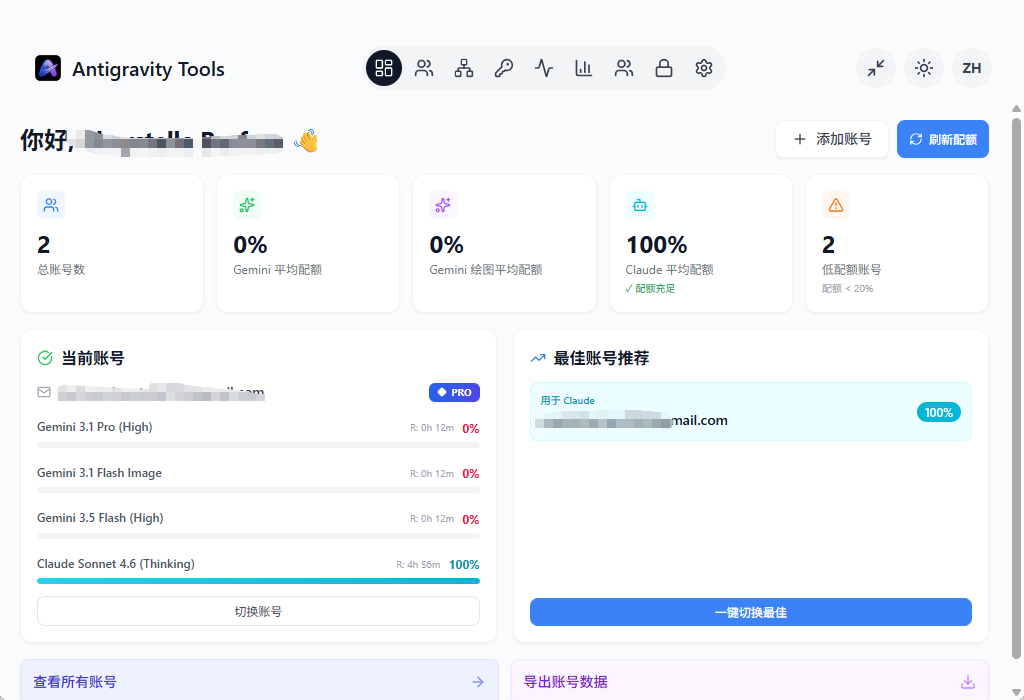Switch language with the ZH button
Viewport: 1024px width, 700px height.
tap(972, 68)
